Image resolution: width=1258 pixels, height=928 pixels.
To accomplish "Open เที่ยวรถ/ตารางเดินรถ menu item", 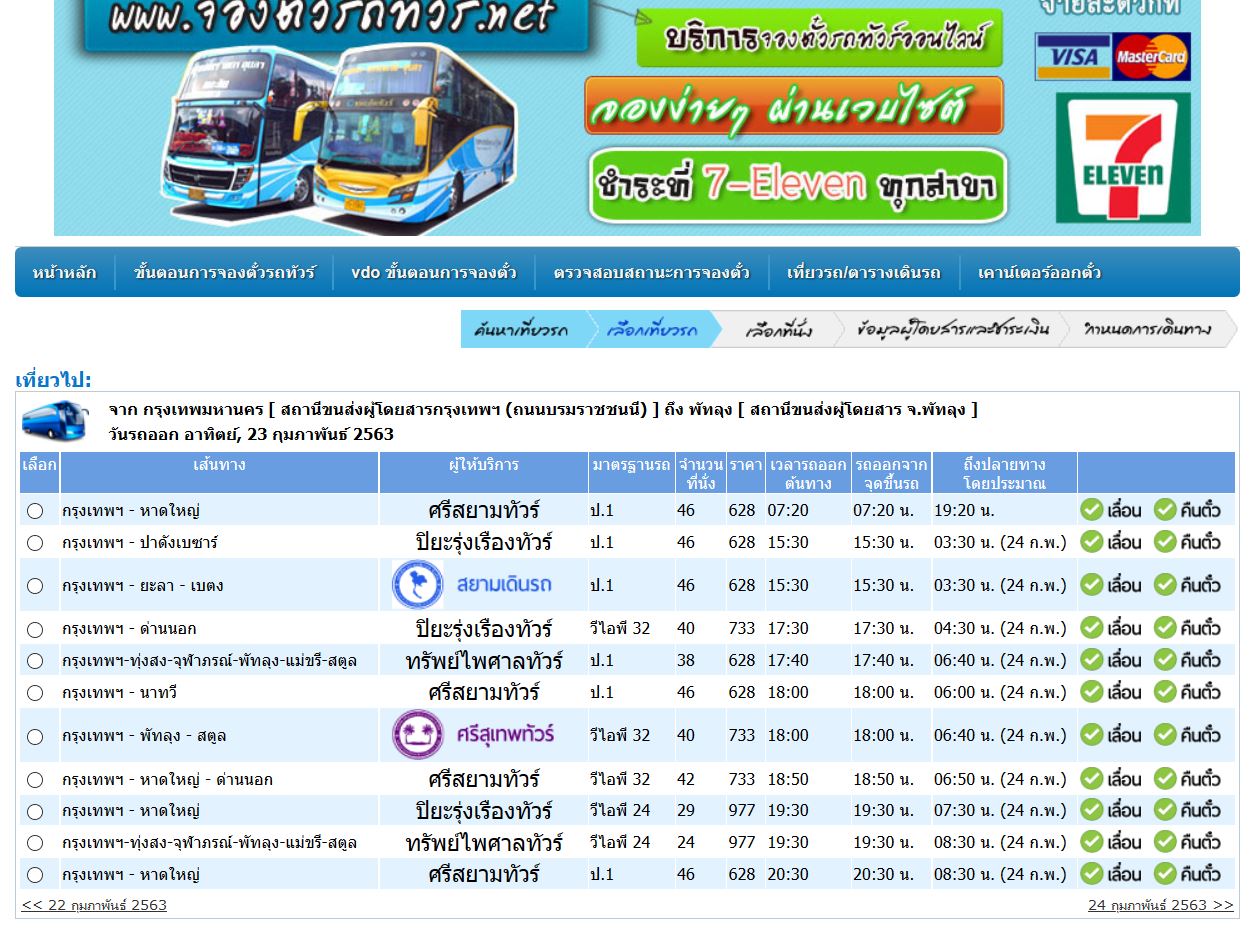I will coord(864,272).
